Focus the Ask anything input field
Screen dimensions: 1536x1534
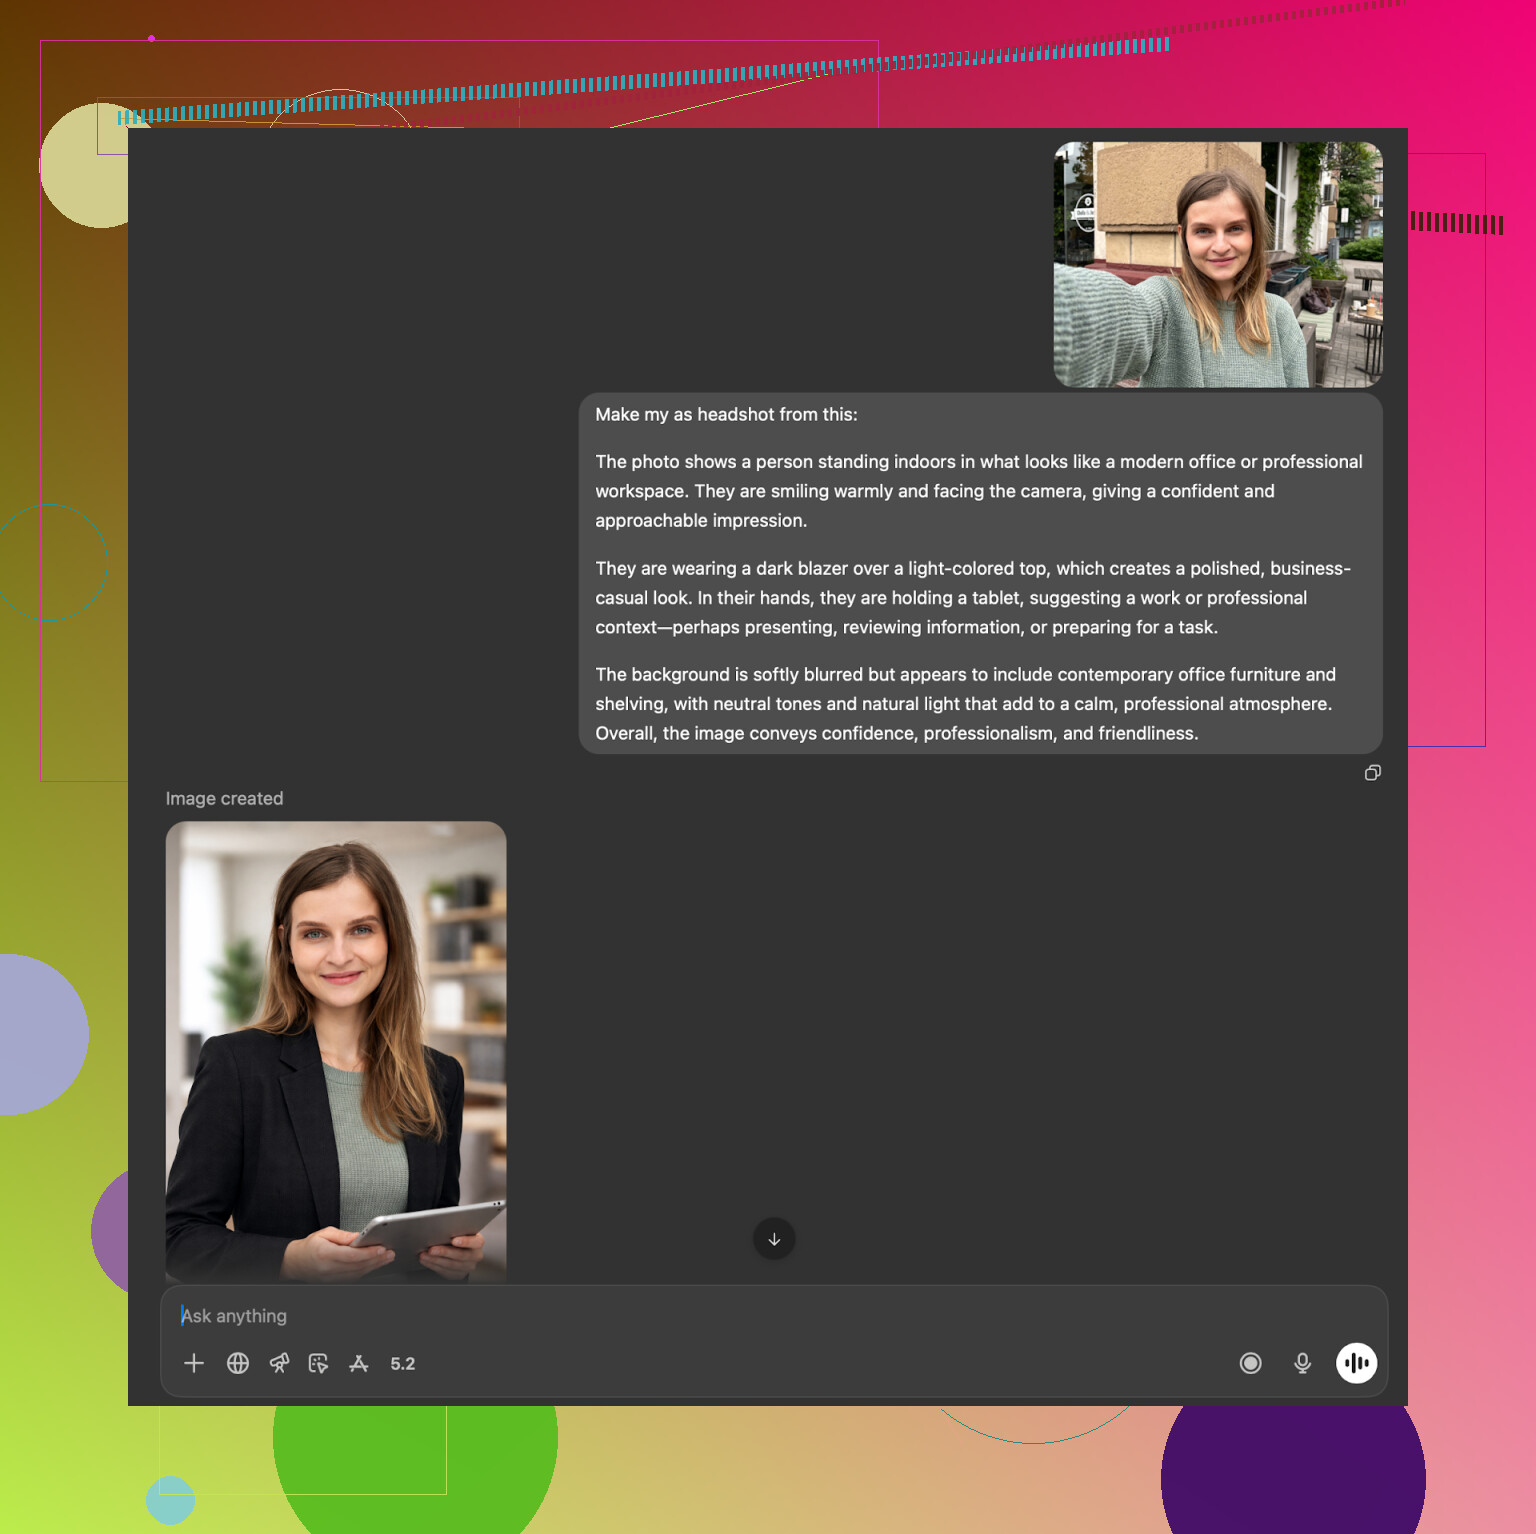[x=700, y=1316]
